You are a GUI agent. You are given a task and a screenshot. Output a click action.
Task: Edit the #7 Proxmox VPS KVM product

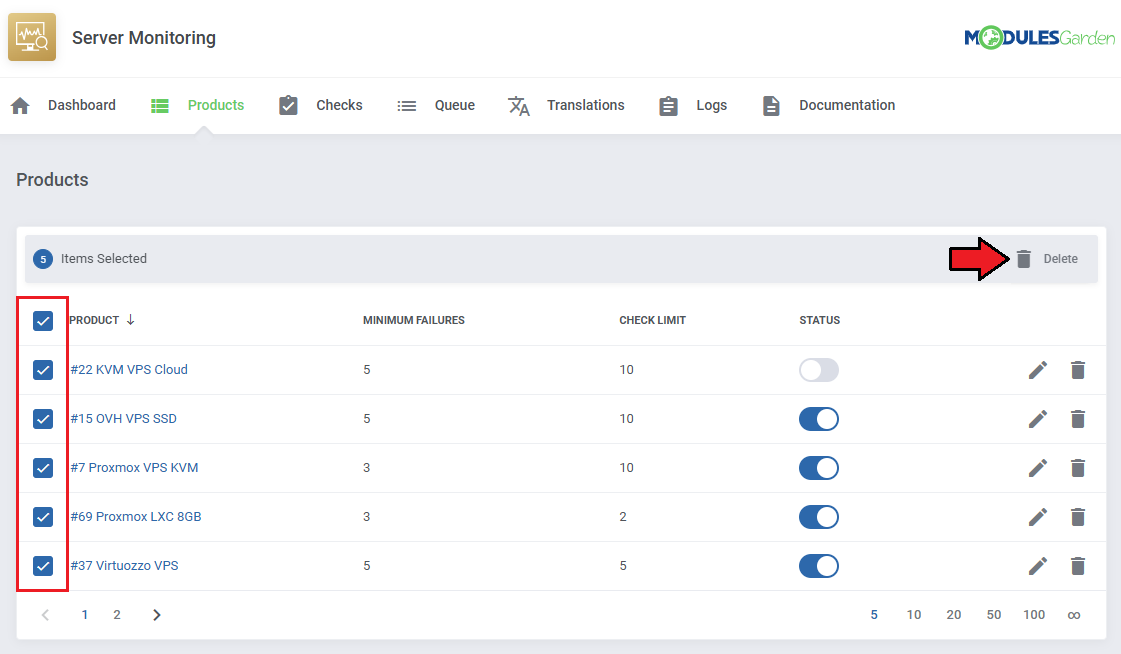coord(1038,468)
